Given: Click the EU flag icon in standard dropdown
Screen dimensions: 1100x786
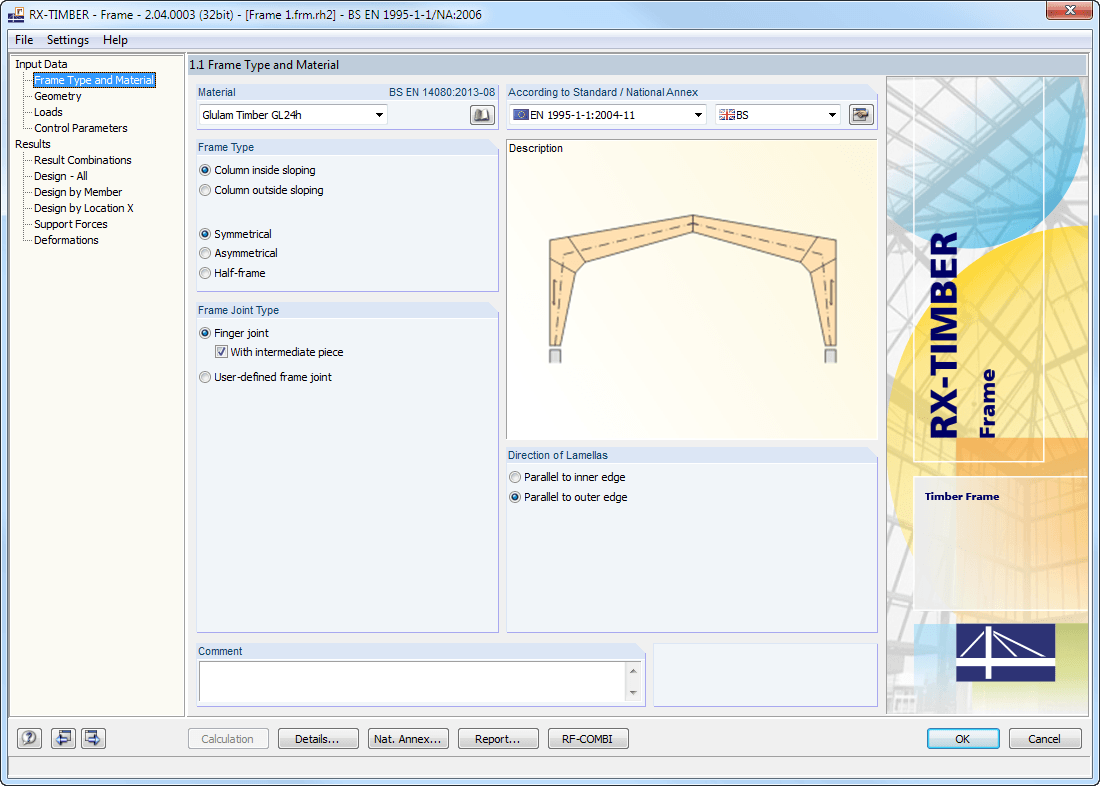Looking at the screenshot, I should coord(521,114).
